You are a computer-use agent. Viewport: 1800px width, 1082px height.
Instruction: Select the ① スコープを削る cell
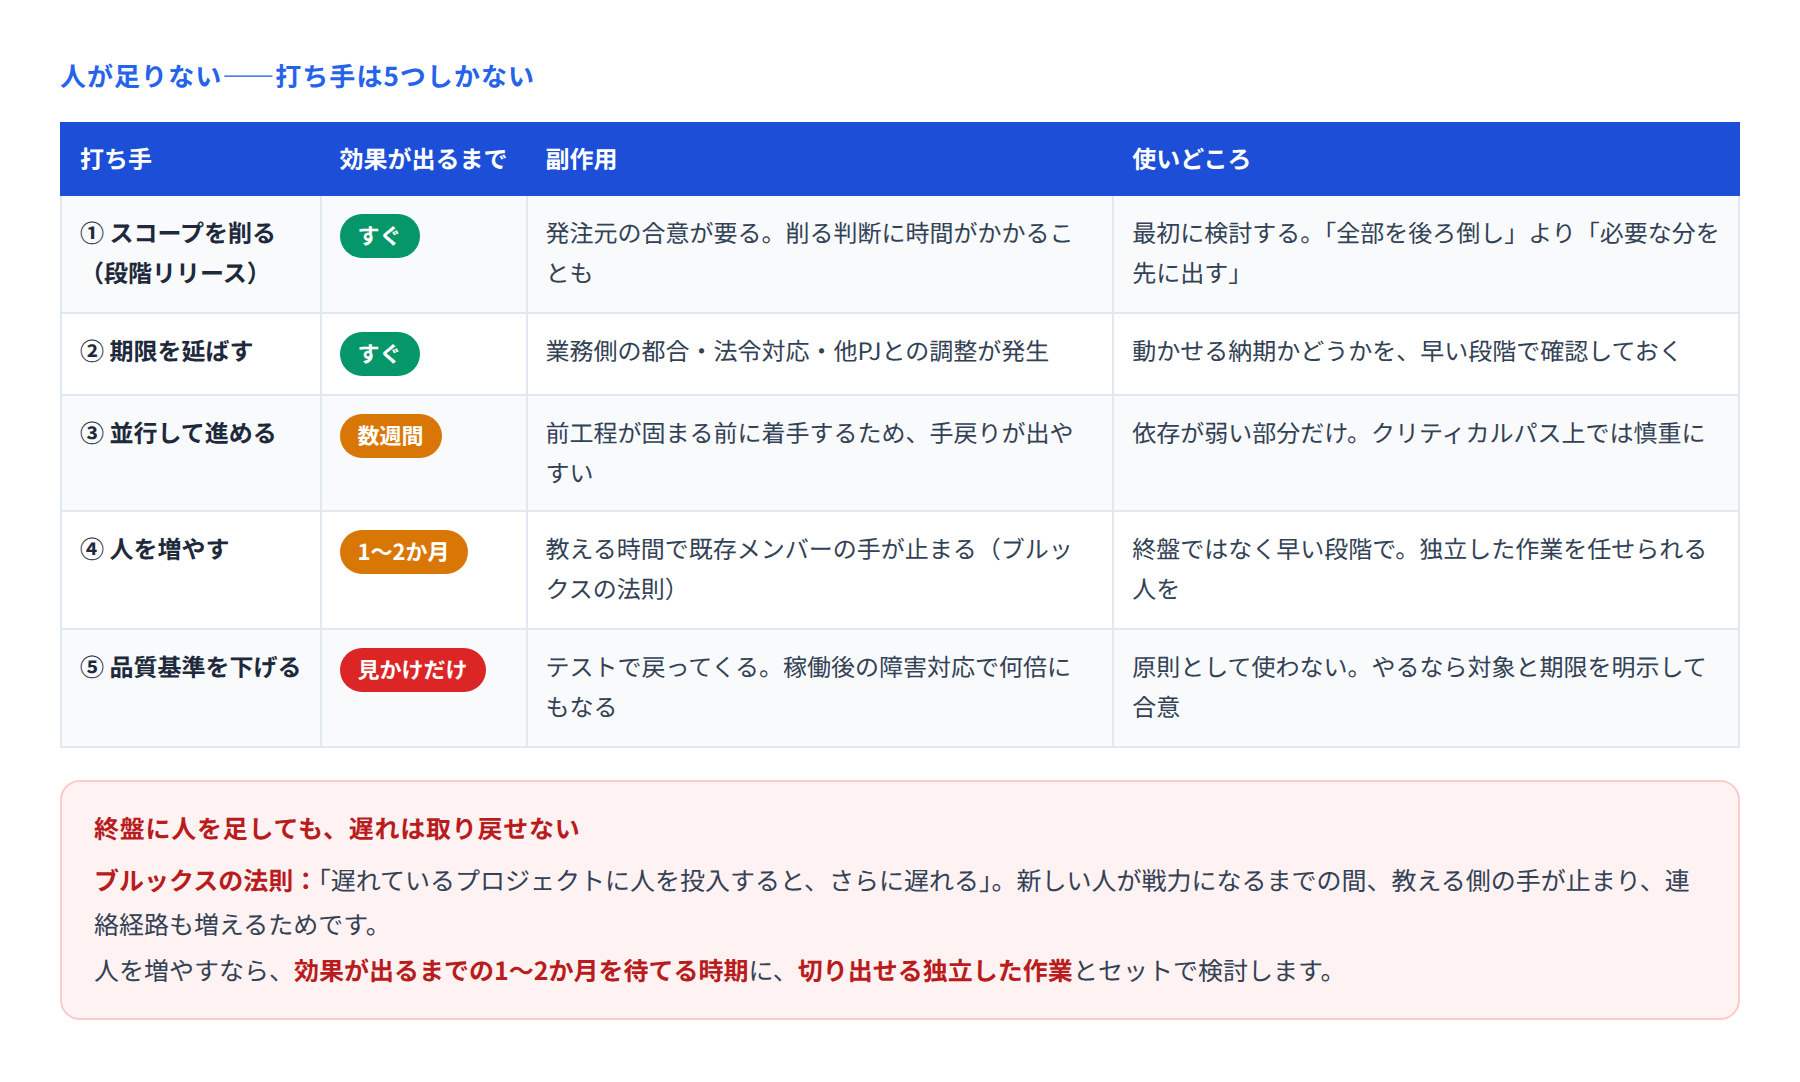pos(191,254)
